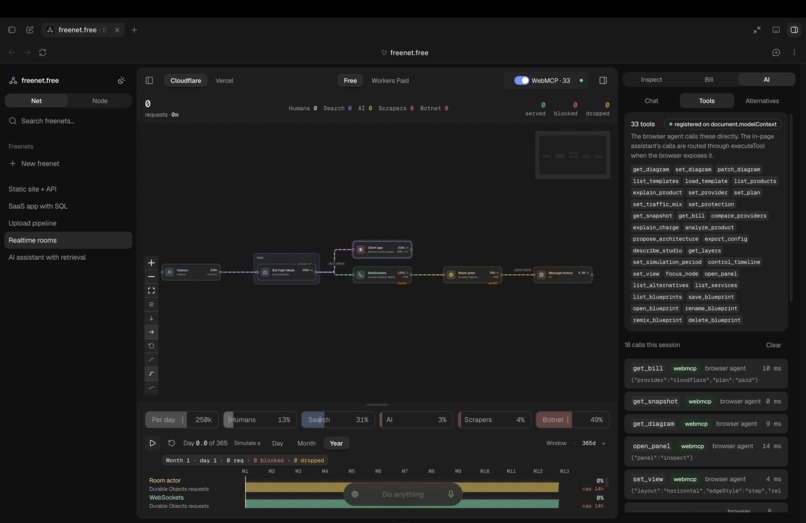Click the get_diagram tool chip

(651, 169)
